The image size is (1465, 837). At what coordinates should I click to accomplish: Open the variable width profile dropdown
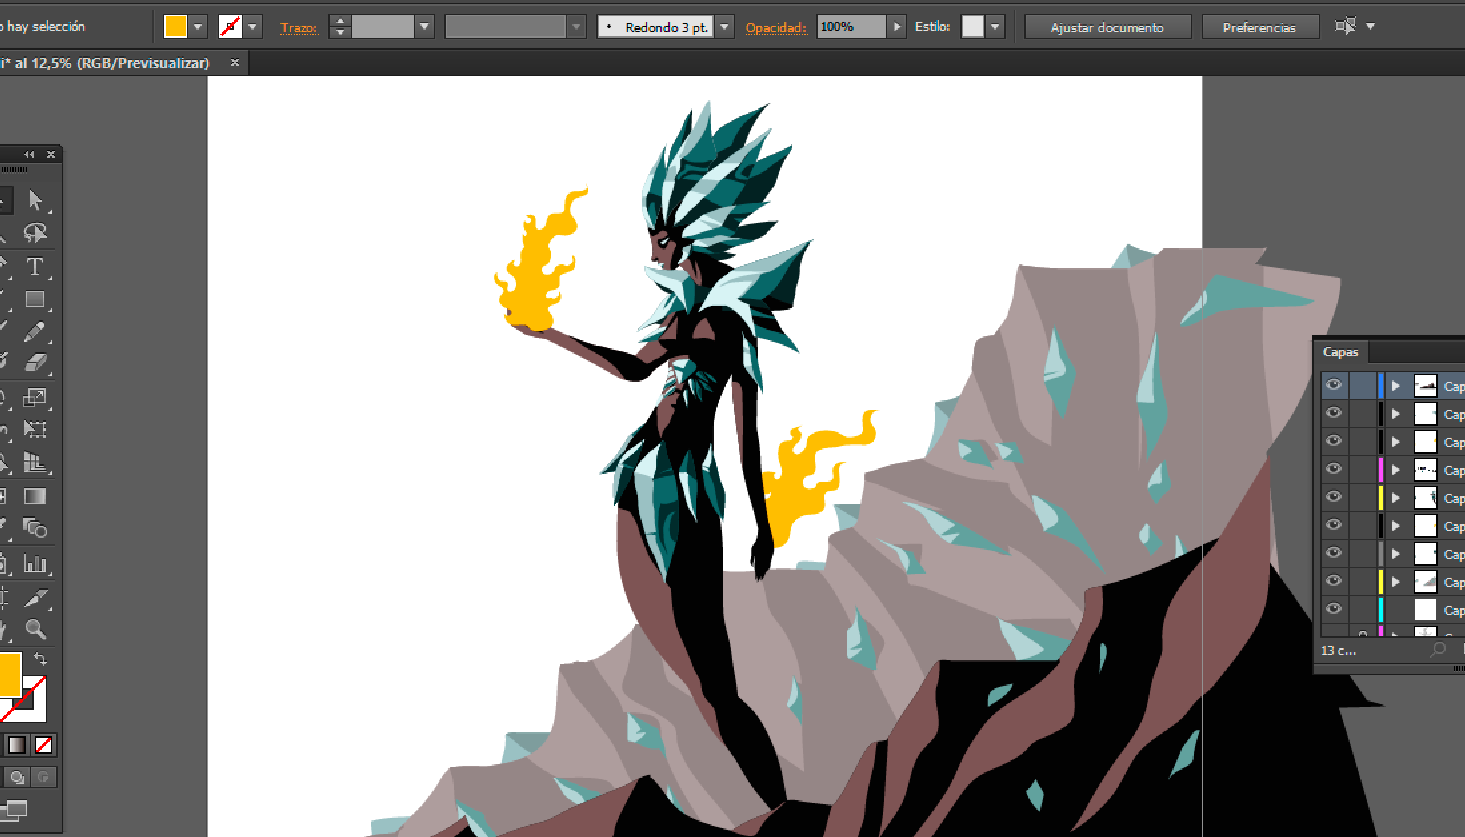click(x=576, y=27)
